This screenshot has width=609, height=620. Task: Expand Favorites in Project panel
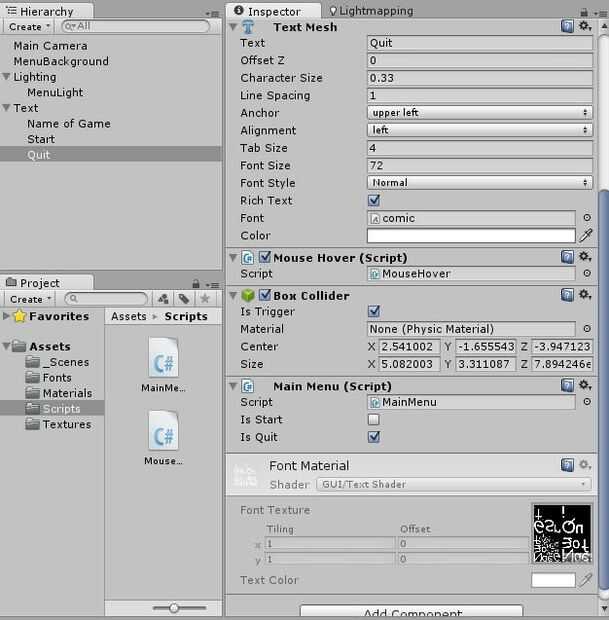tap(6, 316)
